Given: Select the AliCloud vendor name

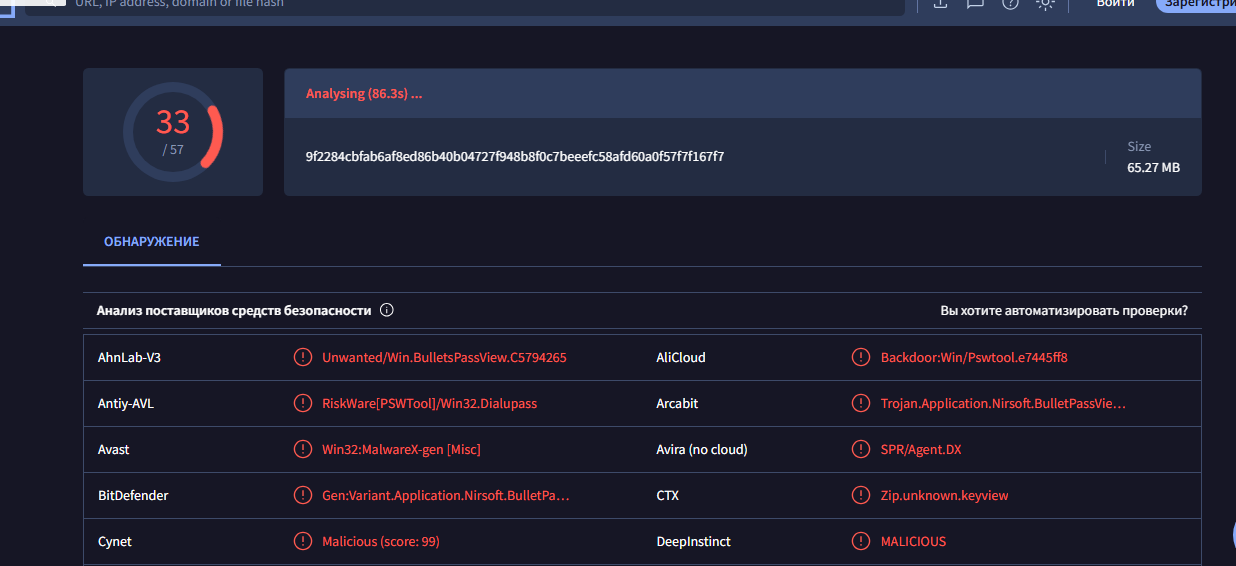Looking at the screenshot, I should [681, 357].
